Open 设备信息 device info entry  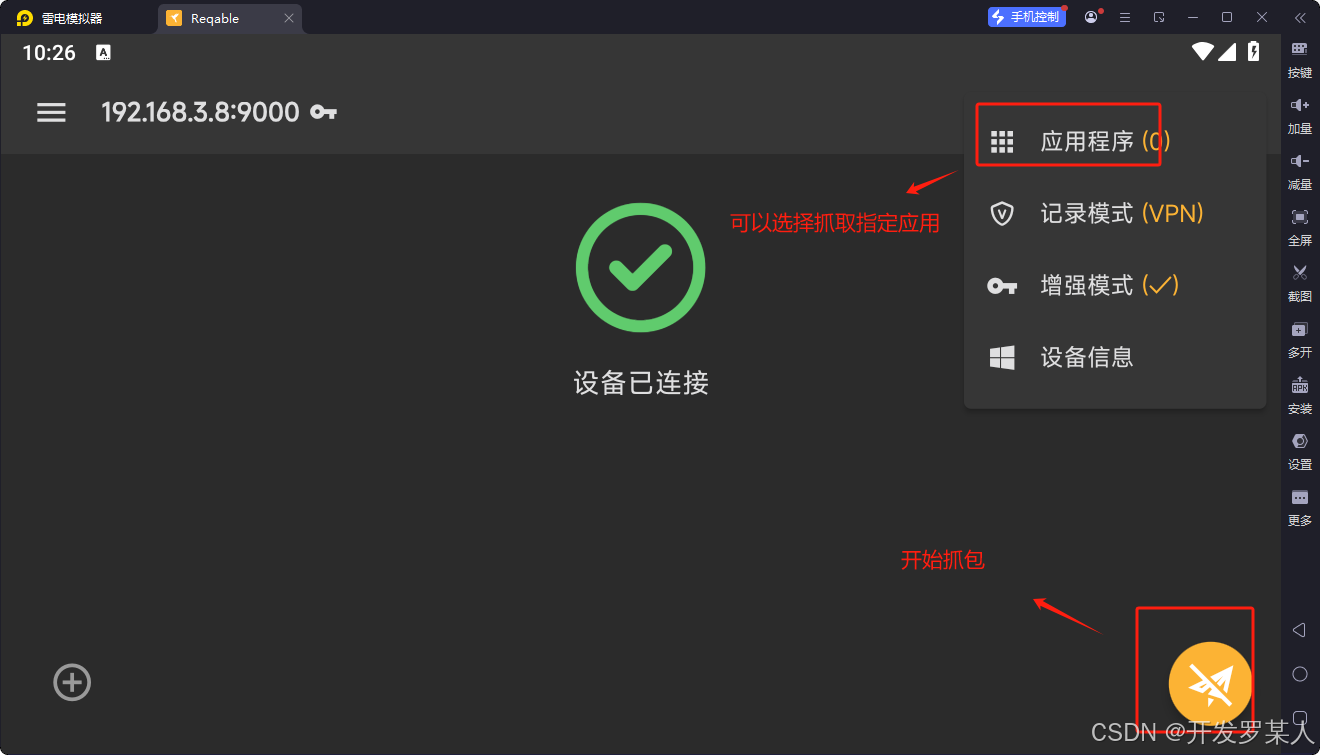[1115, 357]
